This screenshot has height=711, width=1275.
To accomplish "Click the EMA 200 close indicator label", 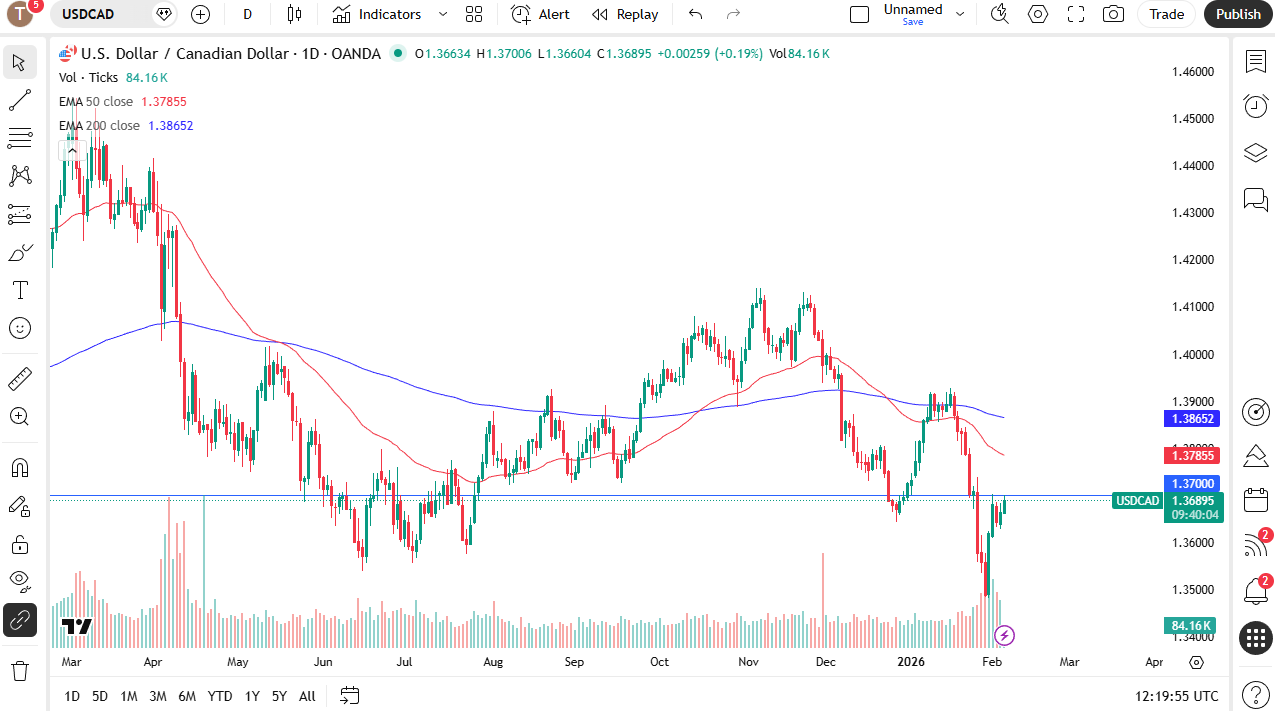I will tap(99, 125).
